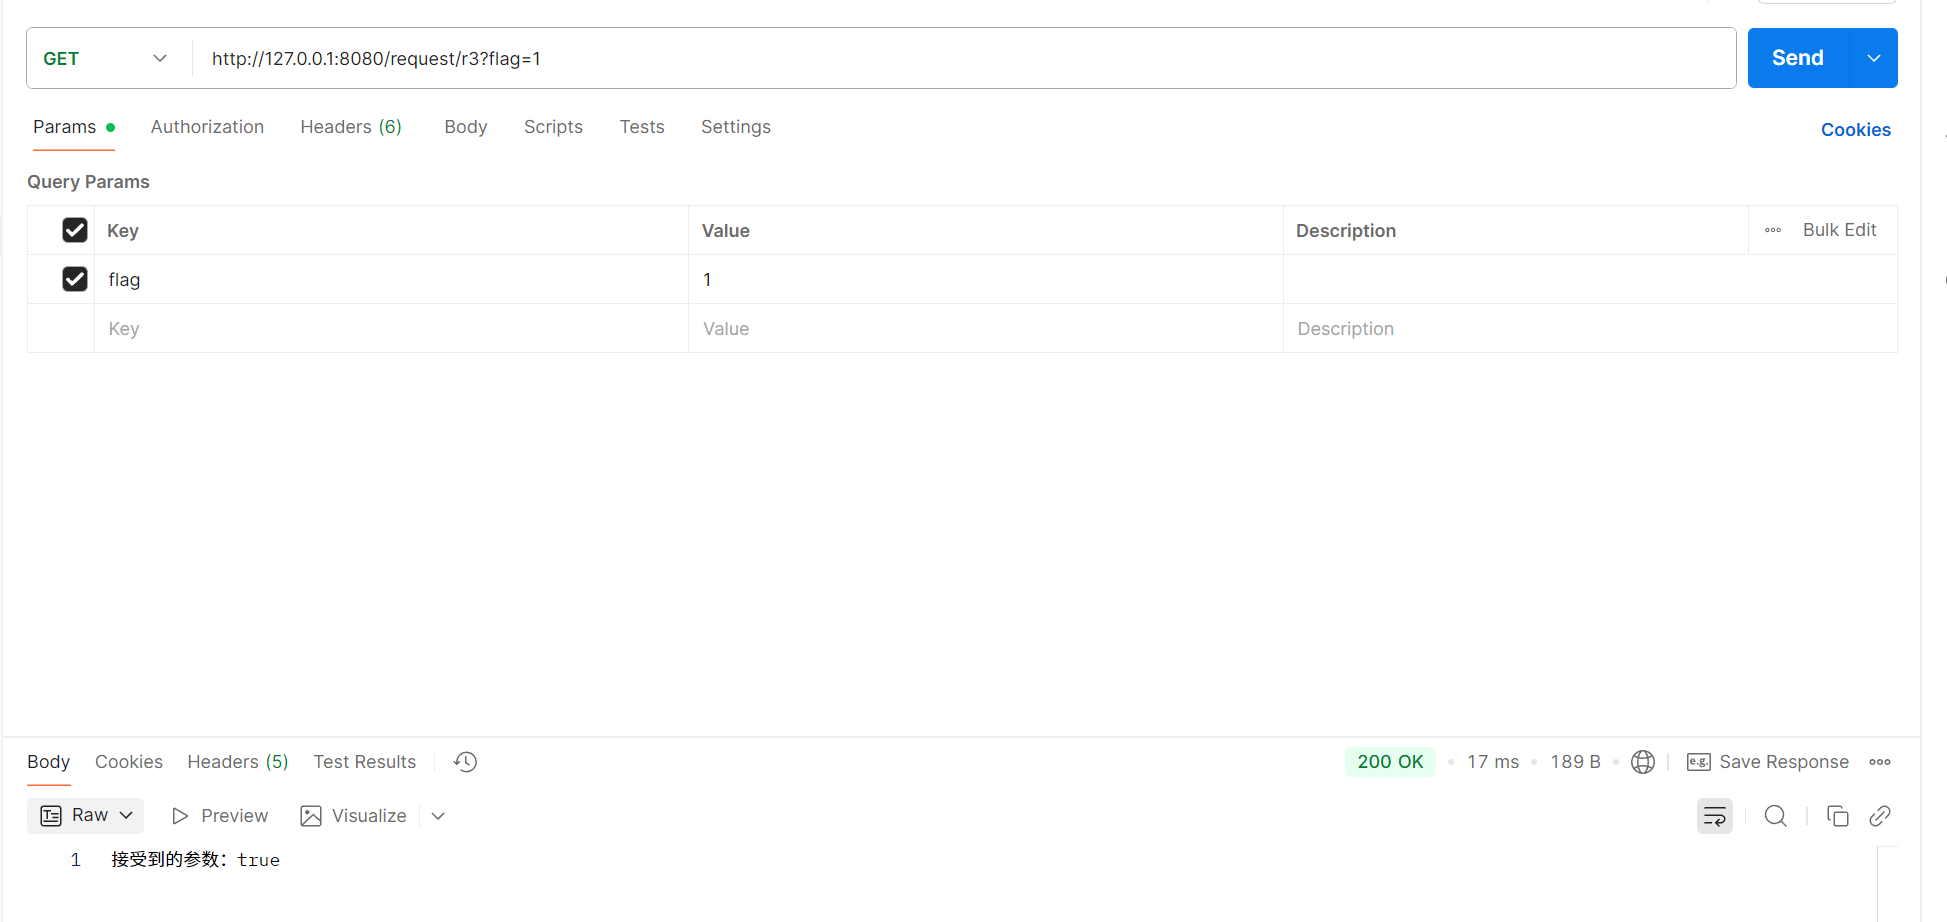Open response history clock icon
Image resolution: width=1947 pixels, height=922 pixels.
pos(465,762)
